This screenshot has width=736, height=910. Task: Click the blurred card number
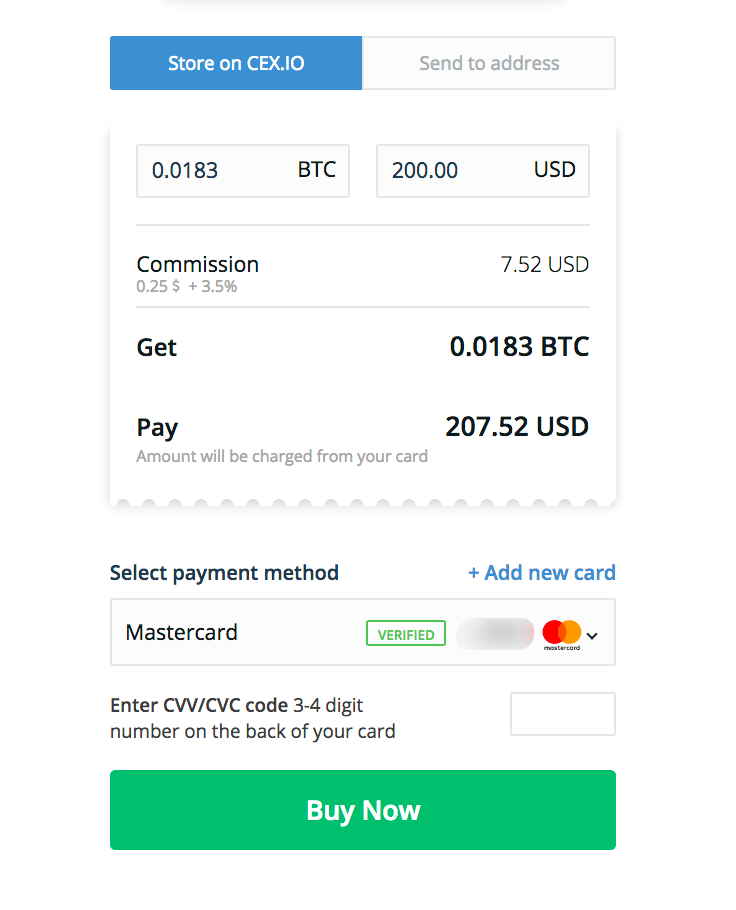(x=495, y=634)
